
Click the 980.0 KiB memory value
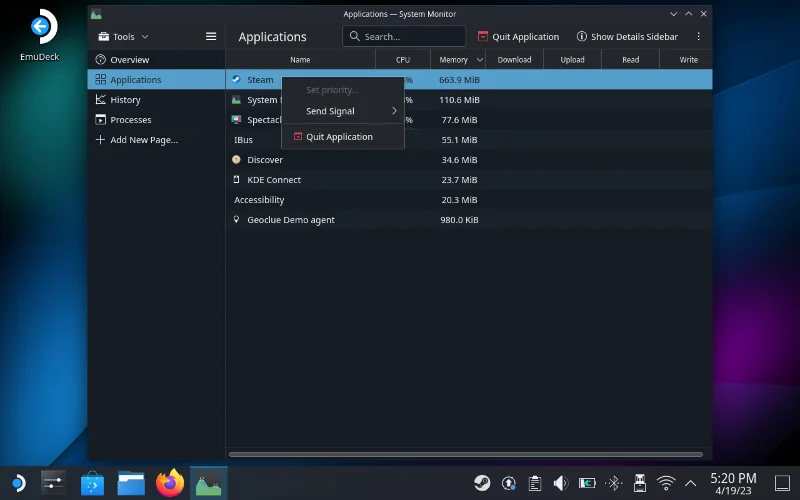click(x=459, y=219)
